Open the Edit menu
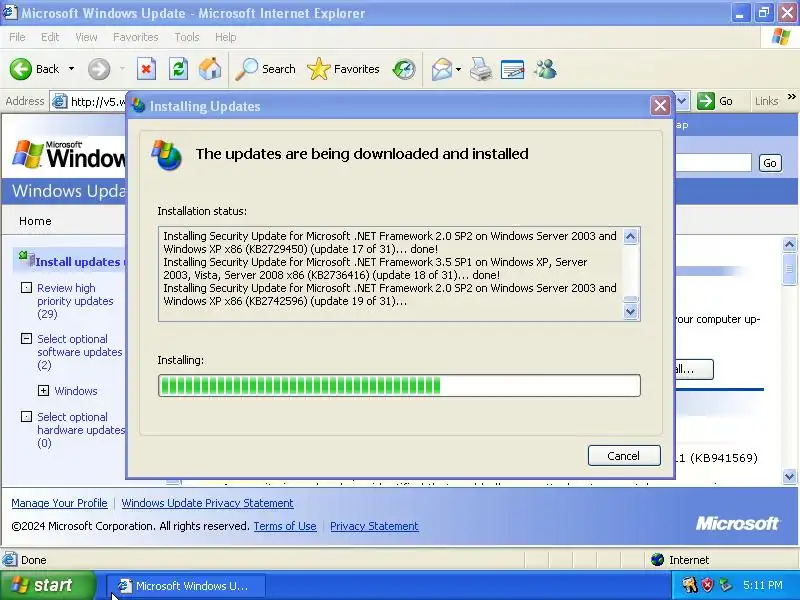 coord(50,37)
